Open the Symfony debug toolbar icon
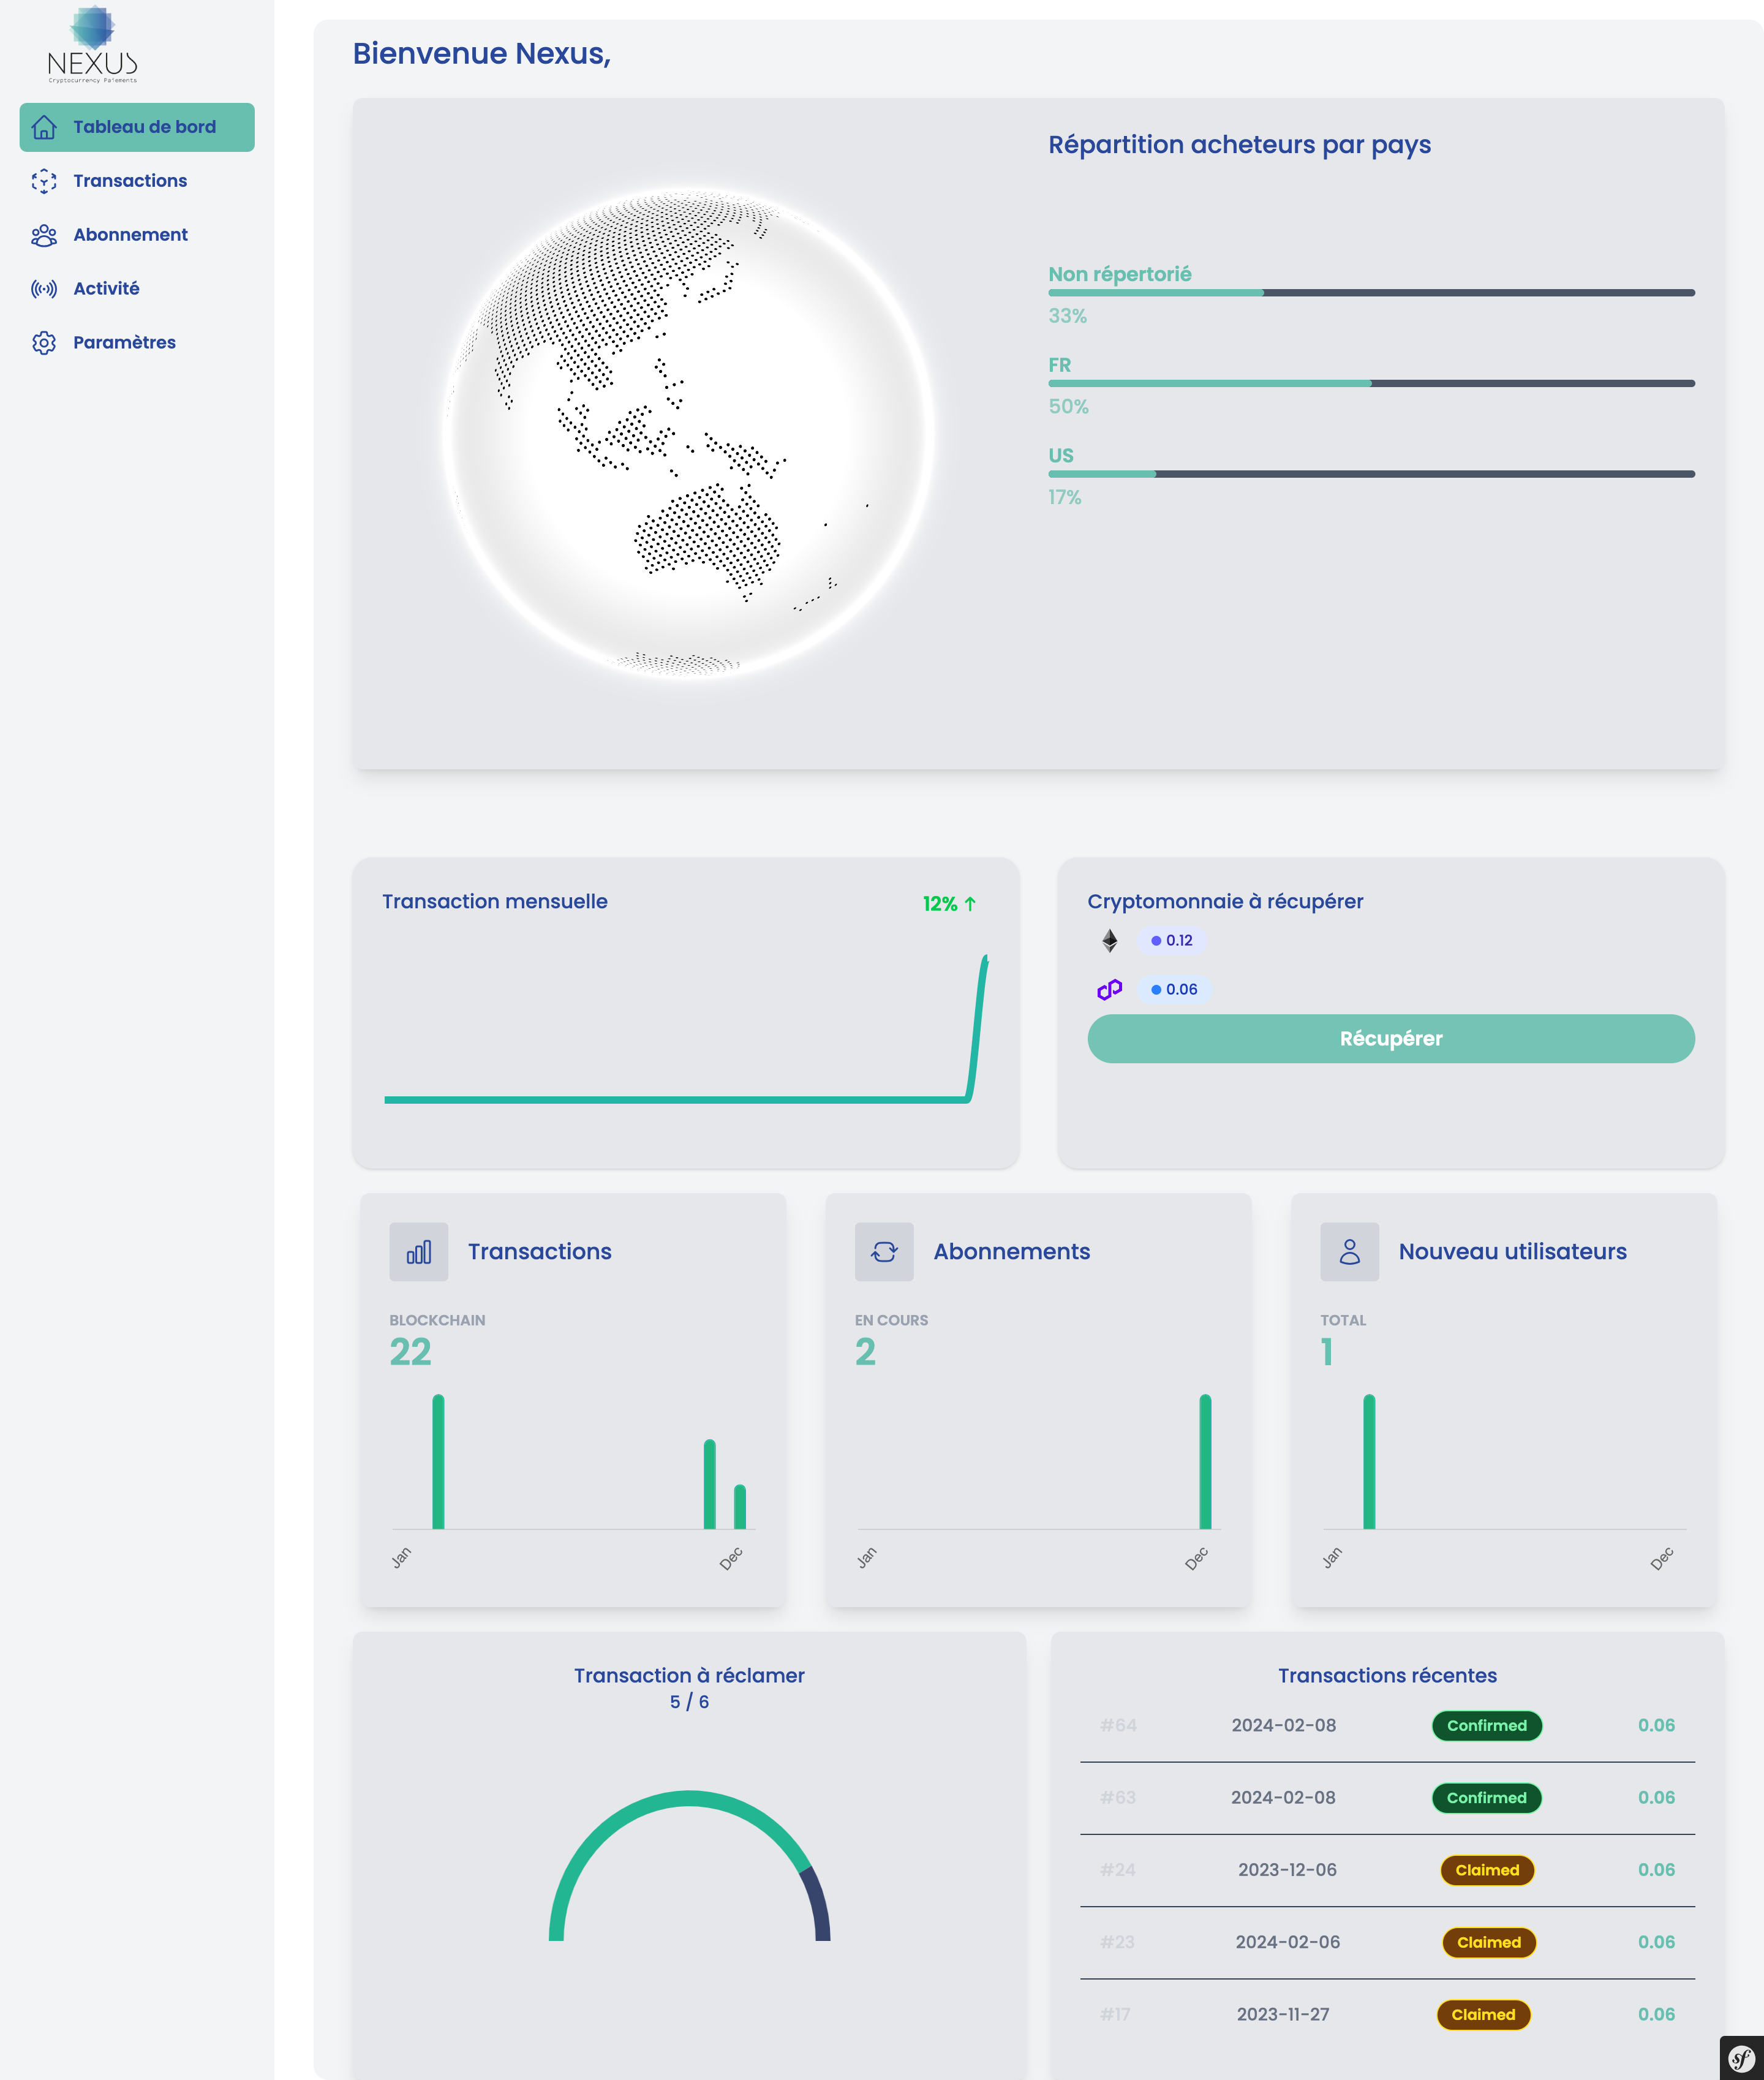Image resolution: width=1764 pixels, height=2080 pixels. point(1741,2058)
